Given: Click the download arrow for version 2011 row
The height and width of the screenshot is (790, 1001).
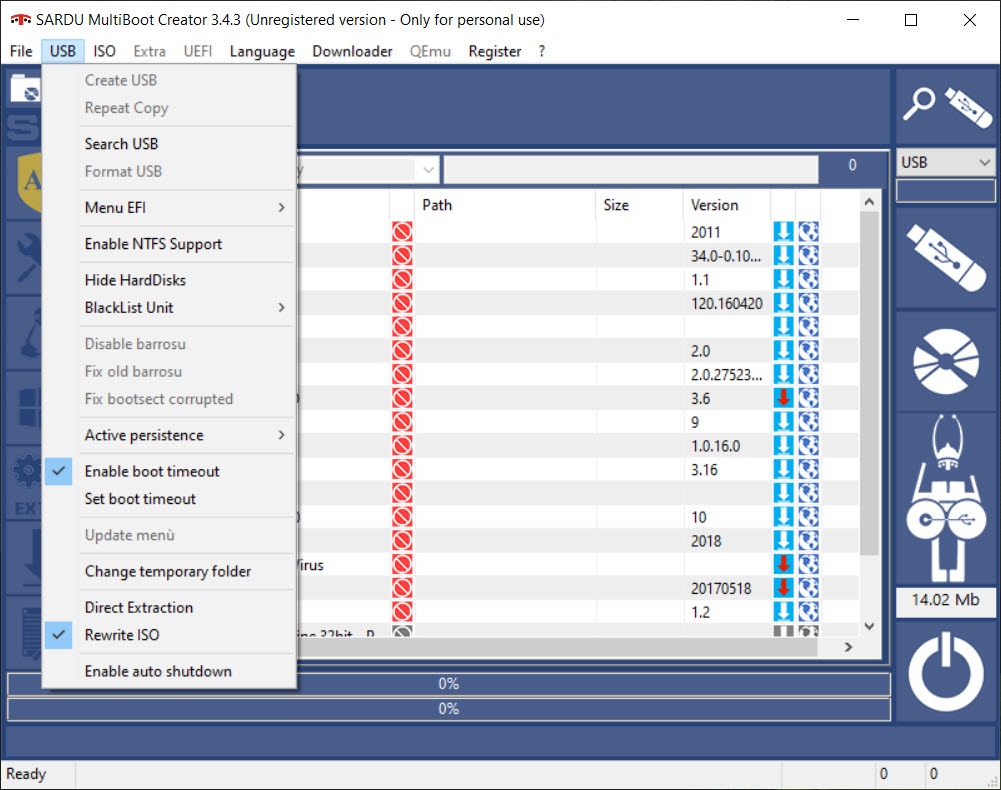Looking at the screenshot, I should coord(783,232).
